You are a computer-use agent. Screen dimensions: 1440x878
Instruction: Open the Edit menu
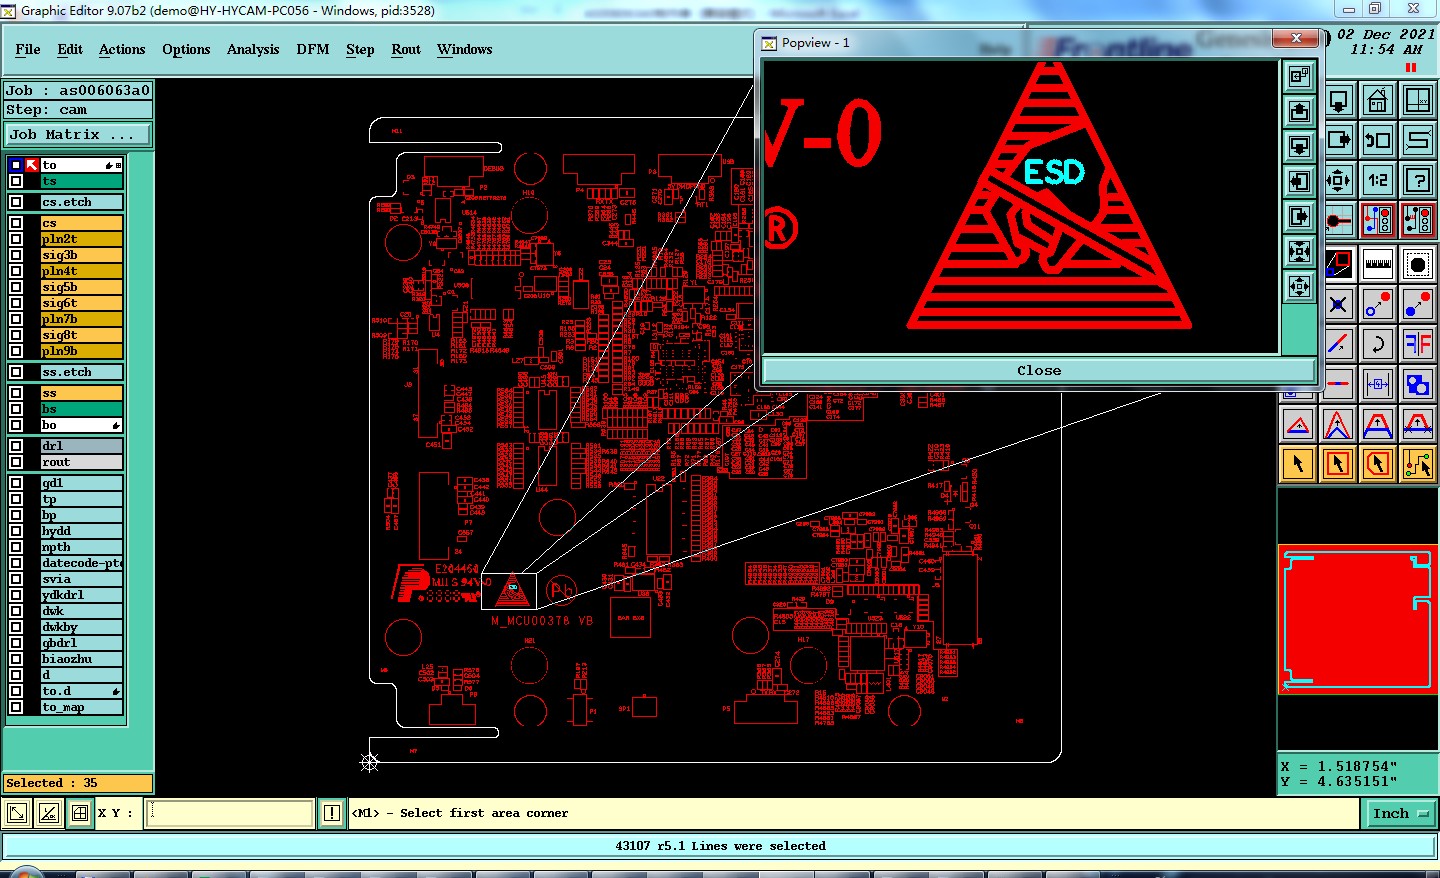(70, 49)
